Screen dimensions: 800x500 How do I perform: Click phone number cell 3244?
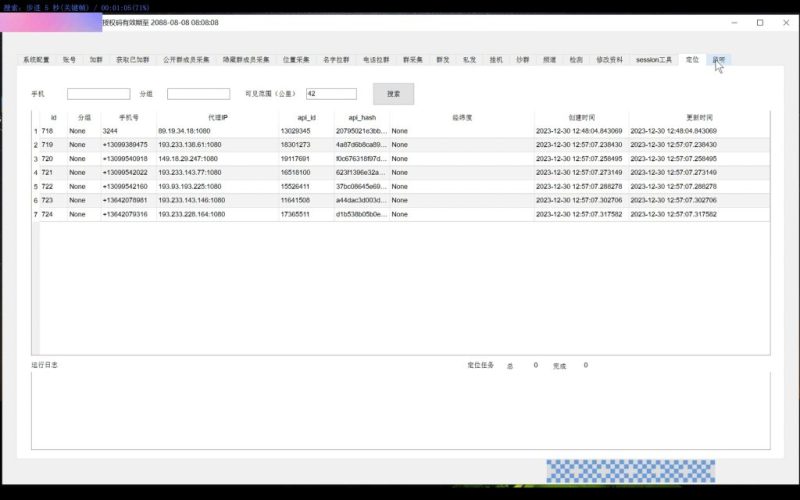coord(129,131)
